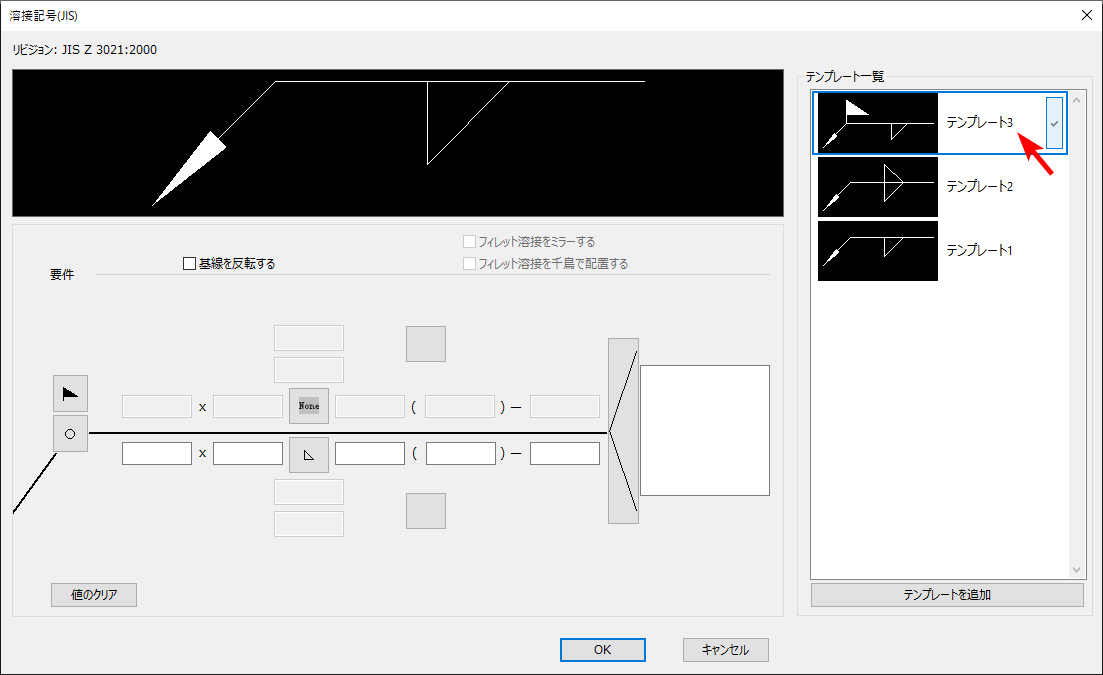
Task: Select the テンプレート3 preview thumbnail
Action: pos(878,123)
